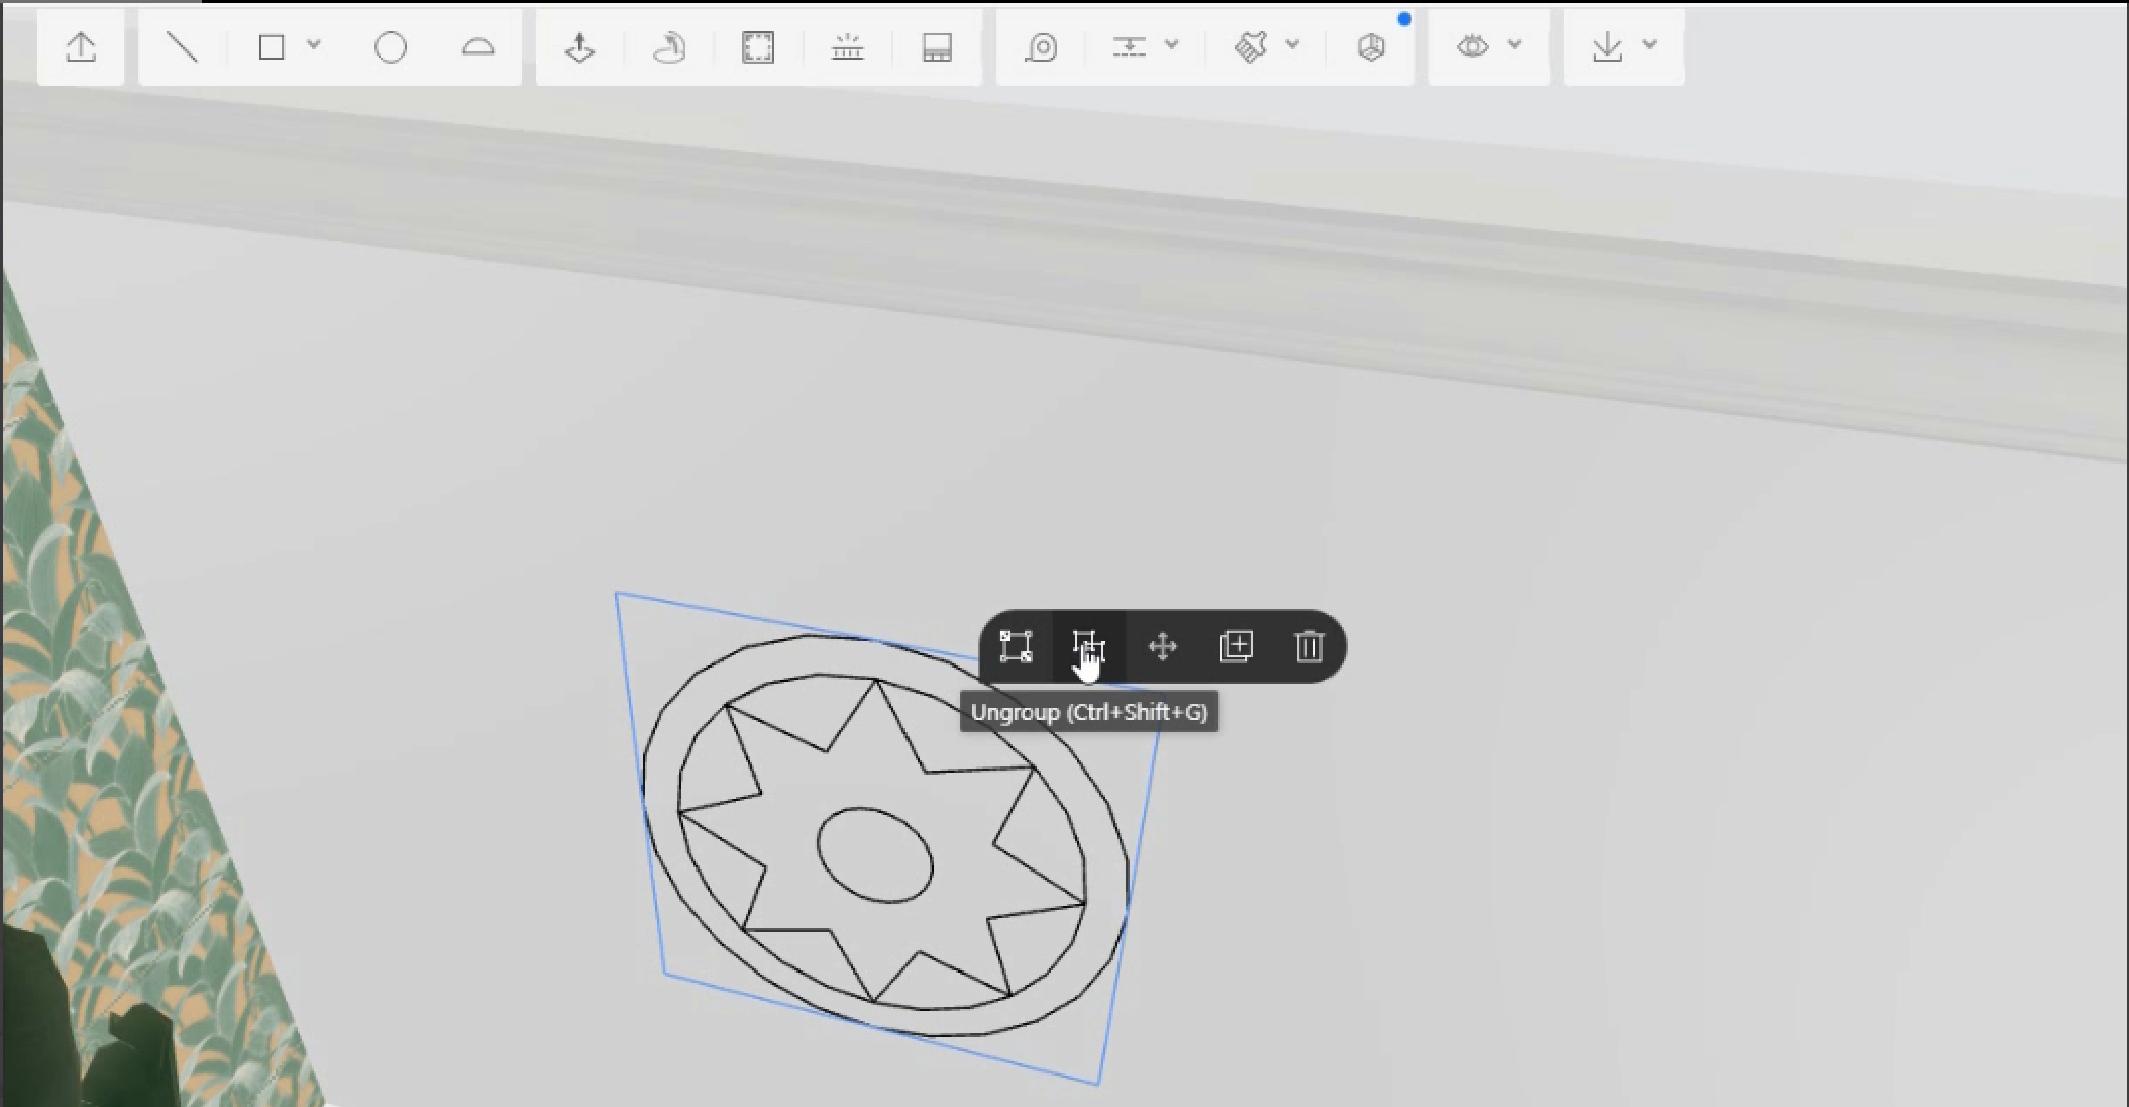Click the Move arrows icon
The image size is (2129, 1107).
click(1162, 647)
